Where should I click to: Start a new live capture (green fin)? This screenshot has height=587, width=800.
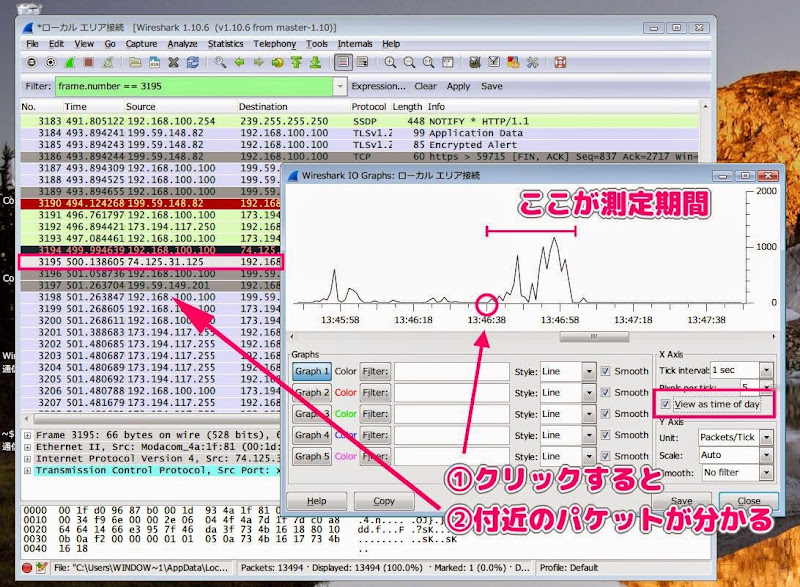pyautogui.click(x=69, y=63)
